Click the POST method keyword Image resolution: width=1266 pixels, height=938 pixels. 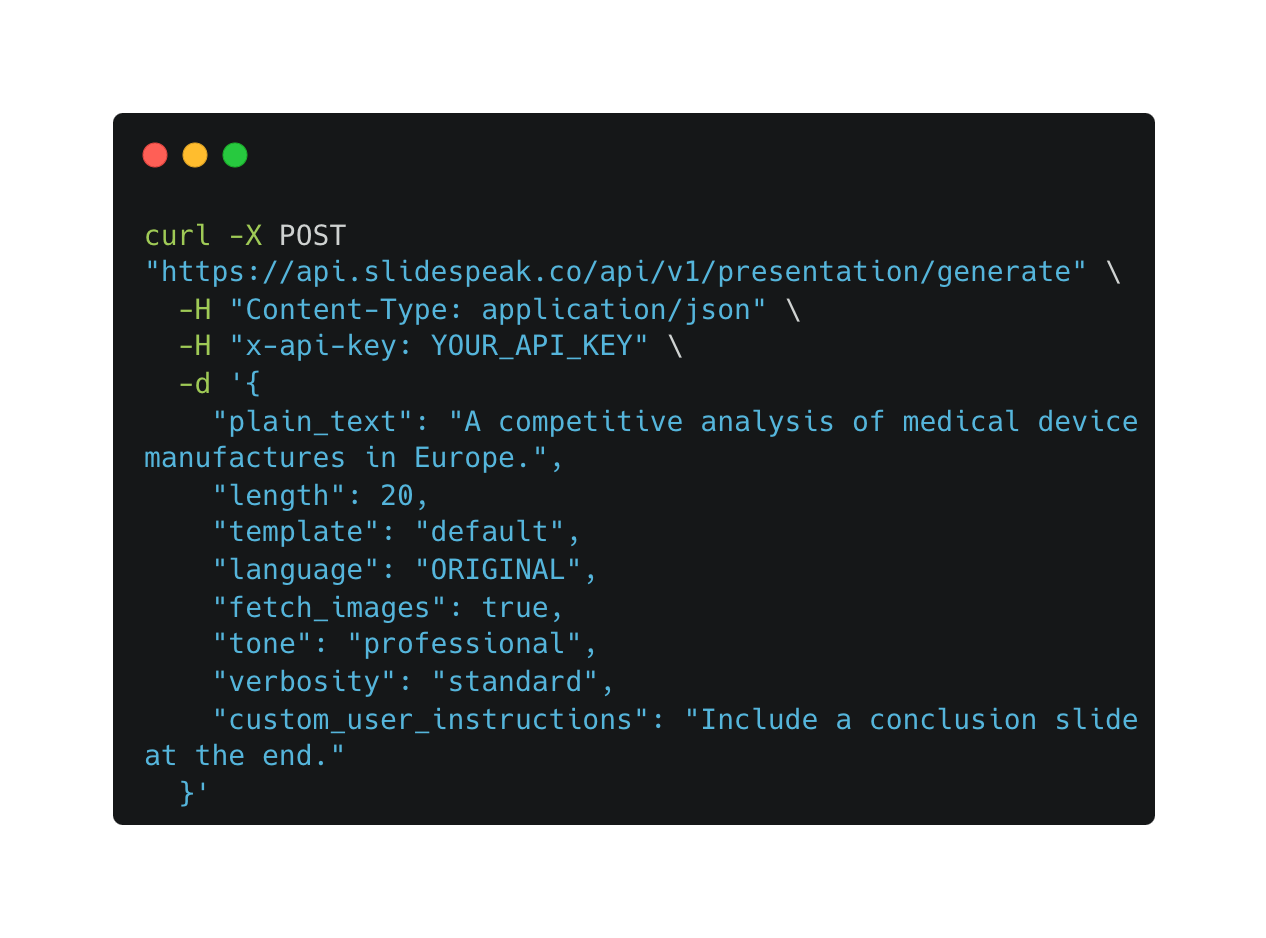click(x=312, y=236)
